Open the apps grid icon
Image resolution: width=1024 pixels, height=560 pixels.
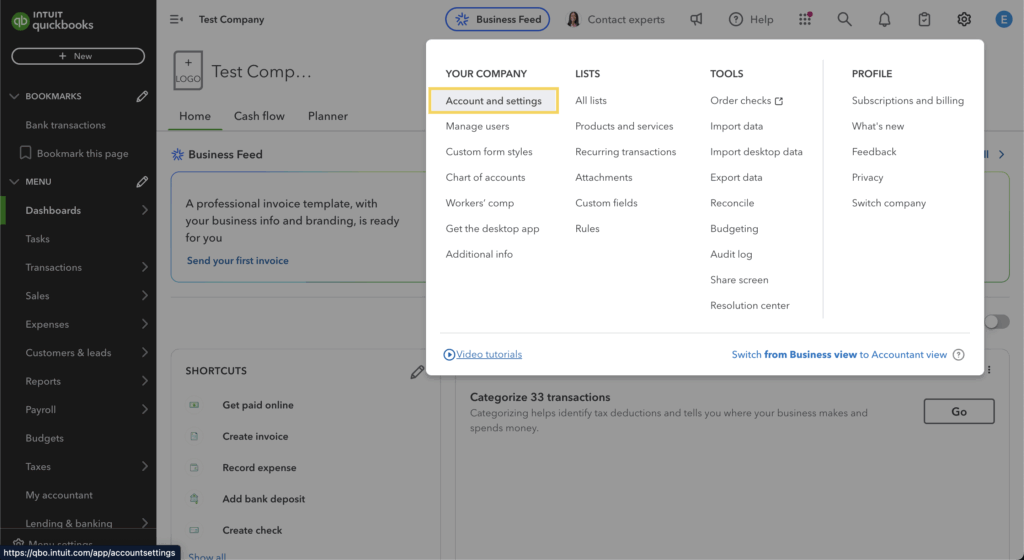(805, 19)
